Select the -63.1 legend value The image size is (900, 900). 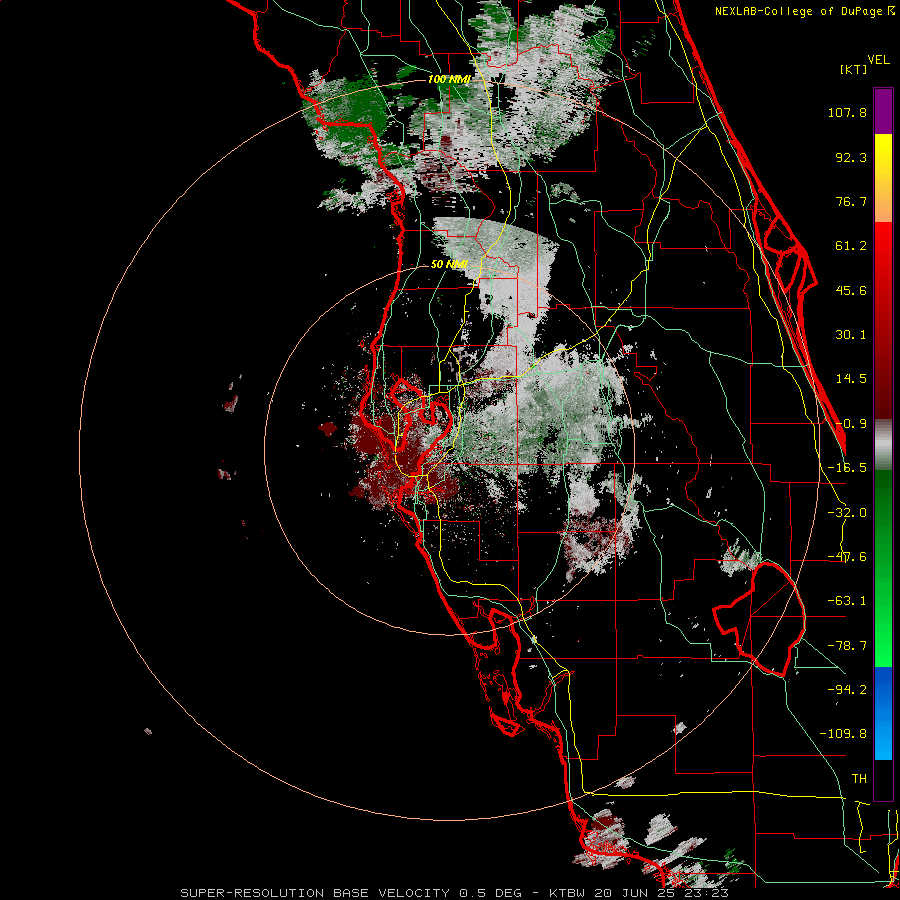point(847,601)
